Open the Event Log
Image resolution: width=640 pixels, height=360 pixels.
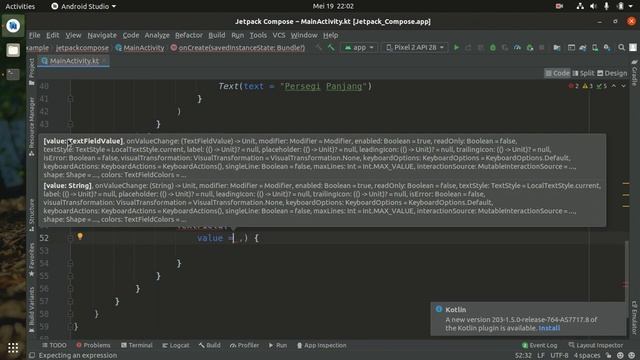coord(539,345)
